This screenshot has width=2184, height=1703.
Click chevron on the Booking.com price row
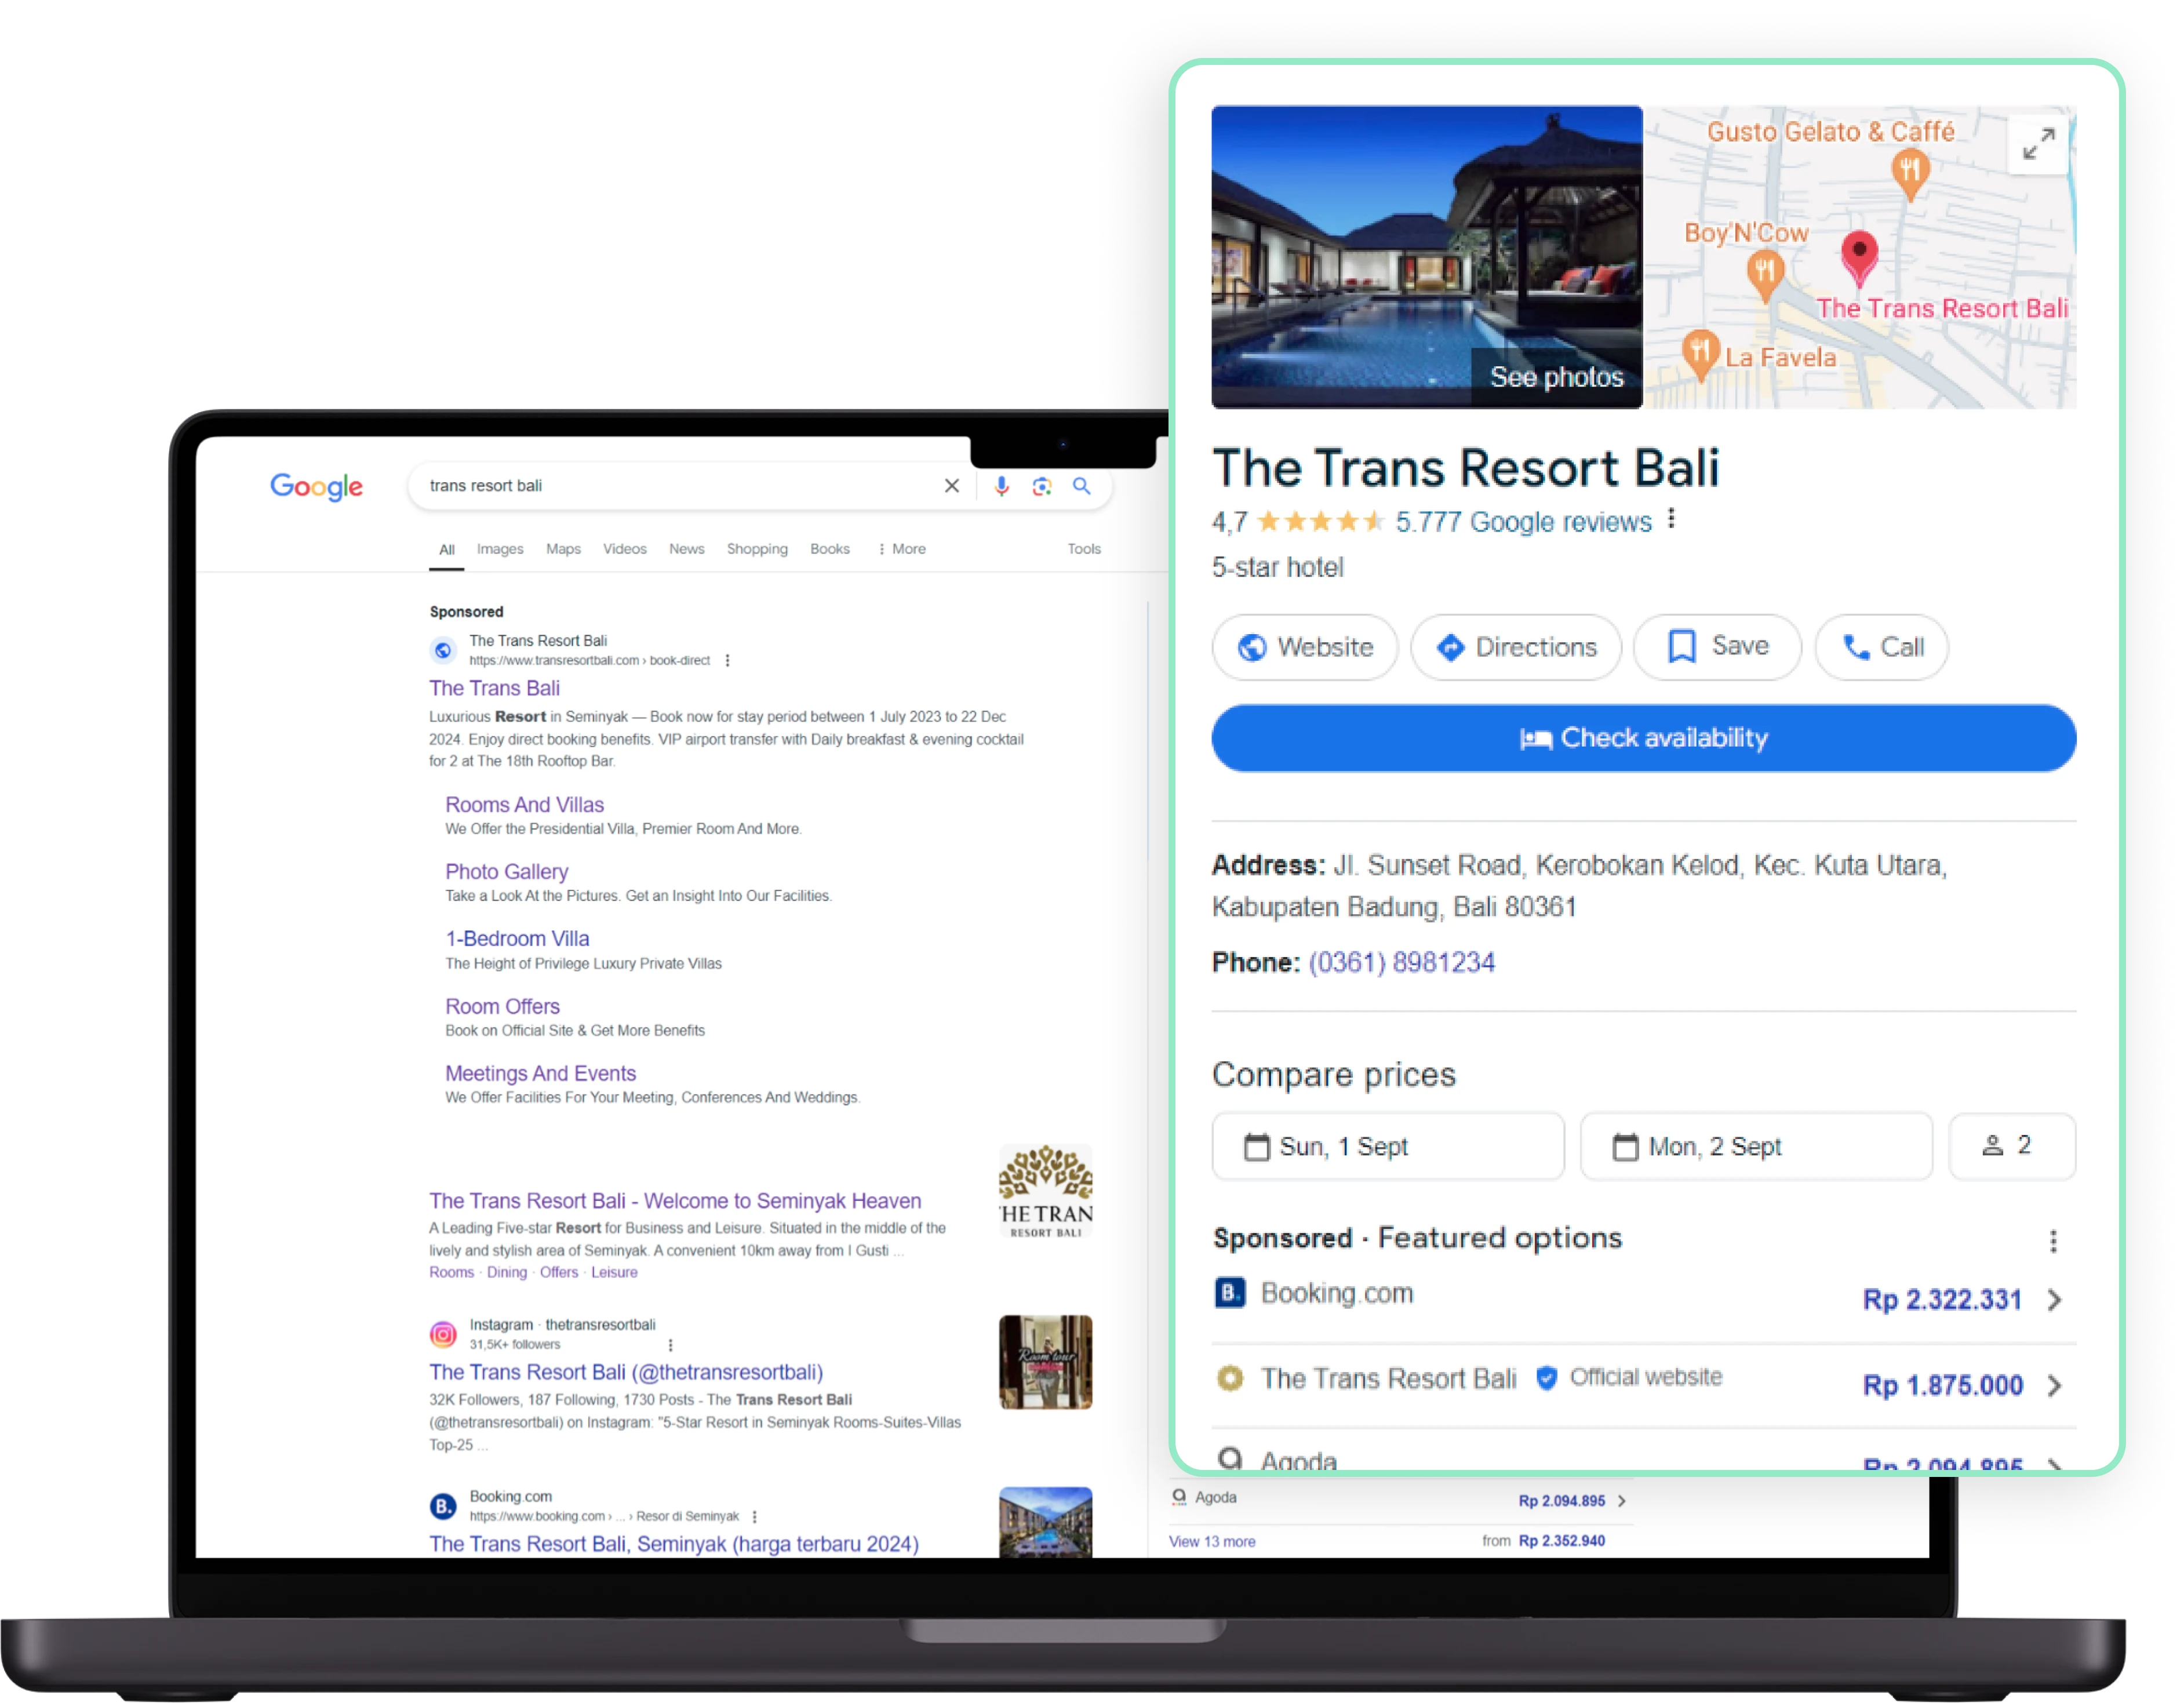(x=2054, y=1299)
